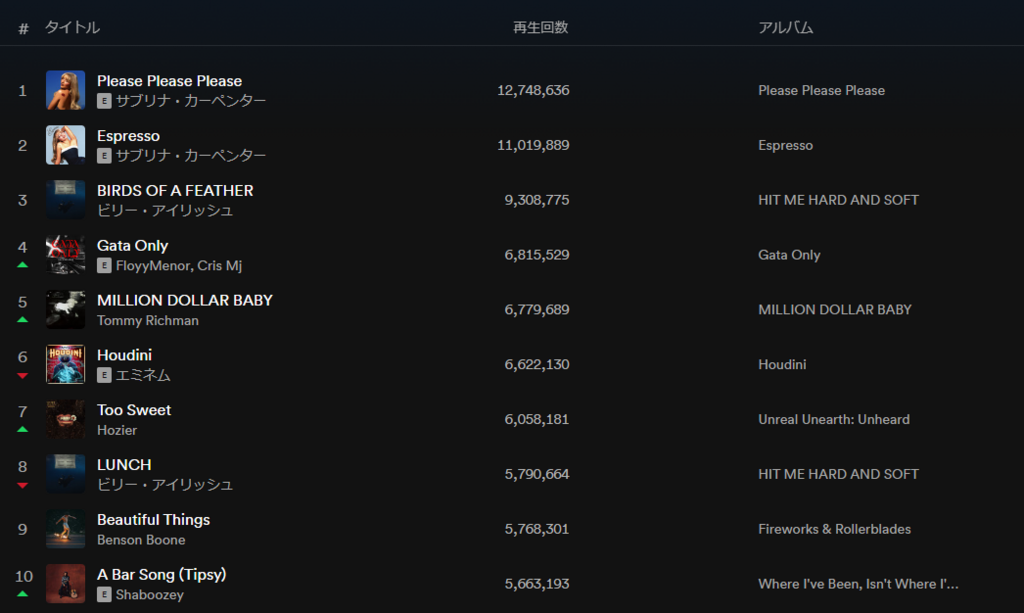Select the BIRDS OF A FEATHER title
Image resolution: width=1024 pixels, height=613 pixels.
175,191
